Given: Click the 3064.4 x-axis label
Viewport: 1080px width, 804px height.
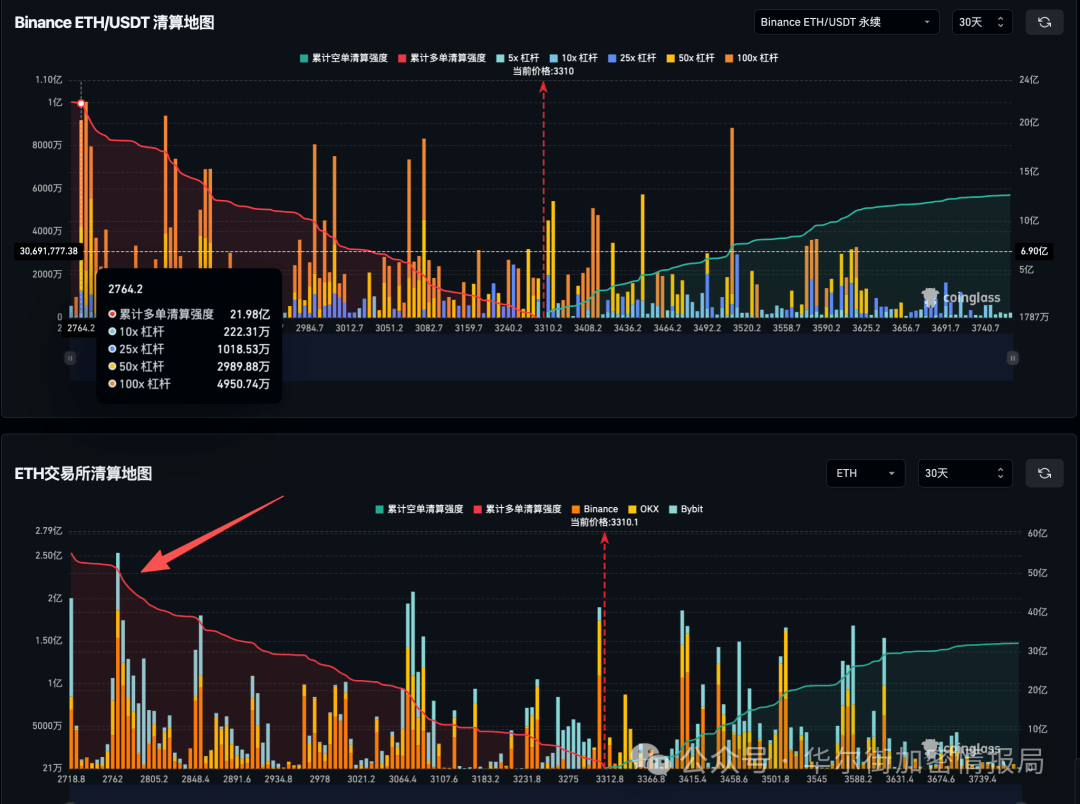Looking at the screenshot, I should pos(402,779).
